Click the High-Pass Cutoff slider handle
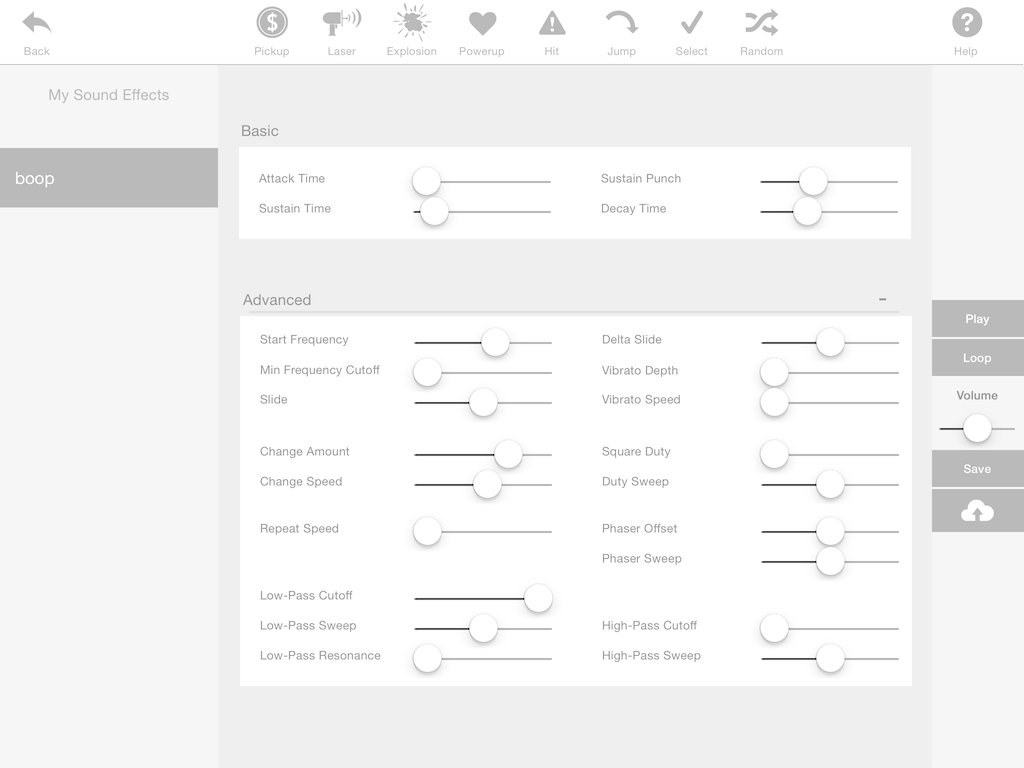 click(775, 628)
